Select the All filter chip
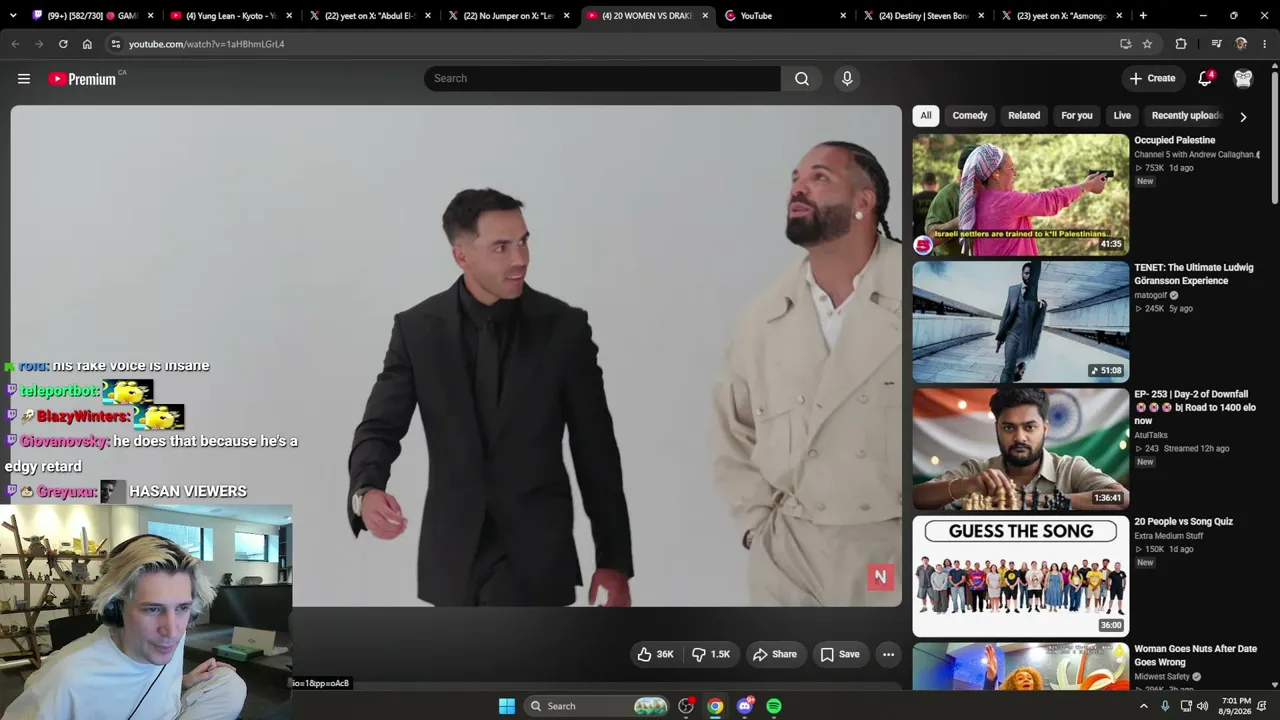This screenshot has width=1280, height=720. pyautogui.click(x=926, y=116)
